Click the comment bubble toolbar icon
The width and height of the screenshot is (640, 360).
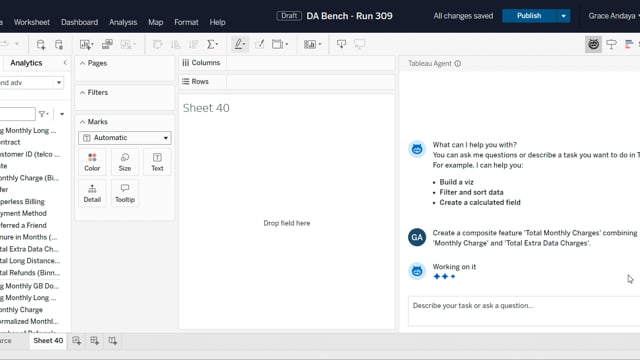(x=360, y=44)
